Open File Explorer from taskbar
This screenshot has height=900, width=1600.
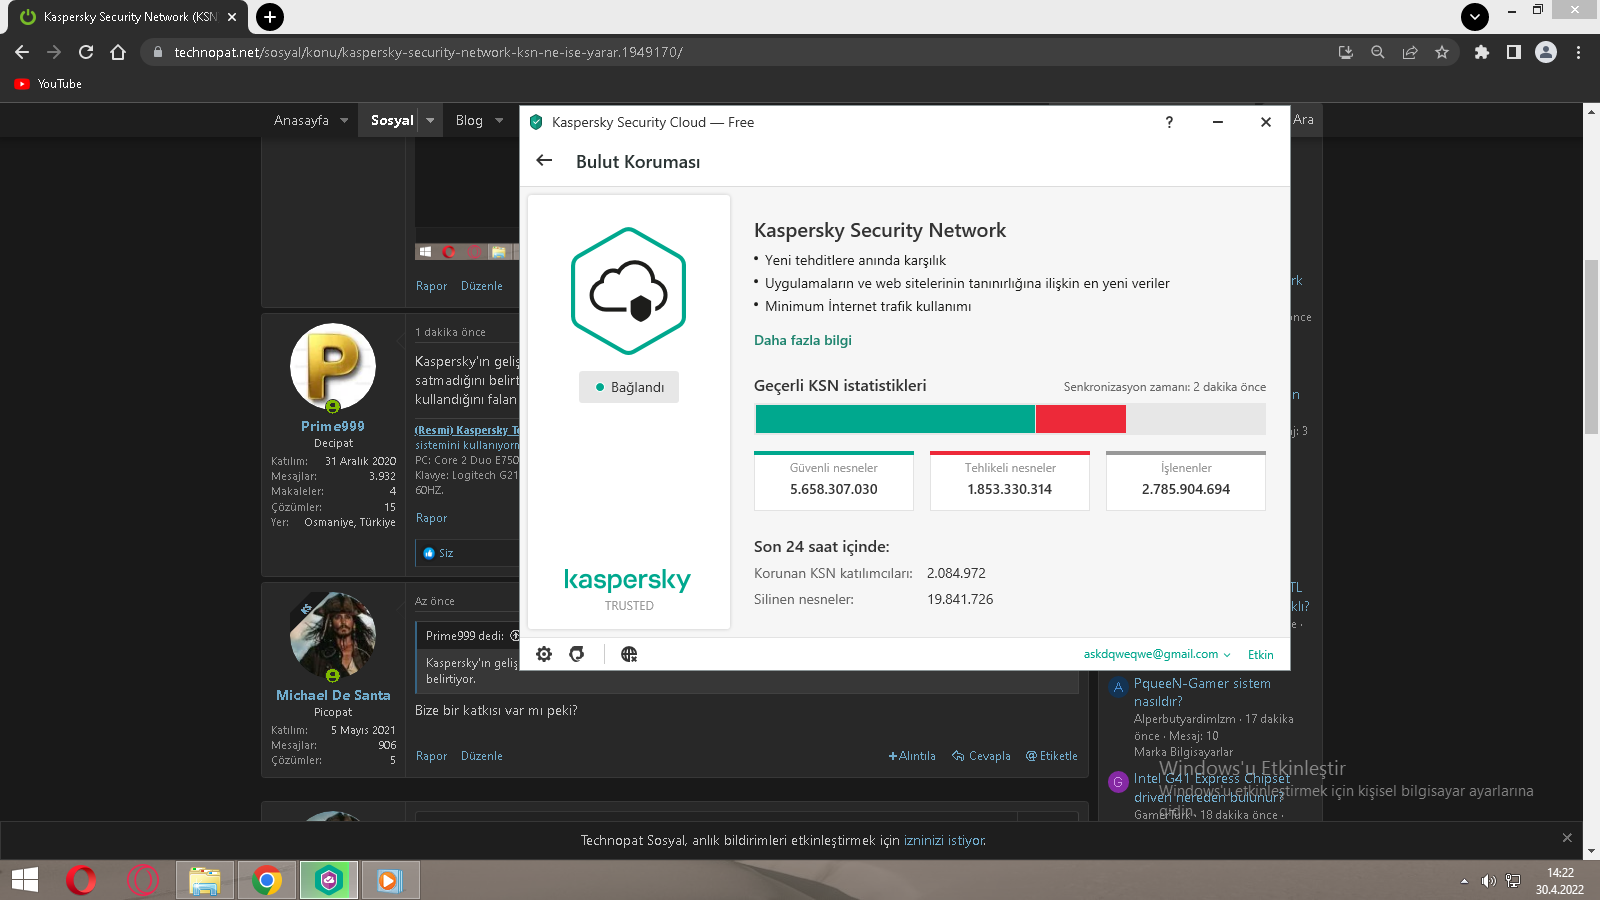click(x=205, y=880)
